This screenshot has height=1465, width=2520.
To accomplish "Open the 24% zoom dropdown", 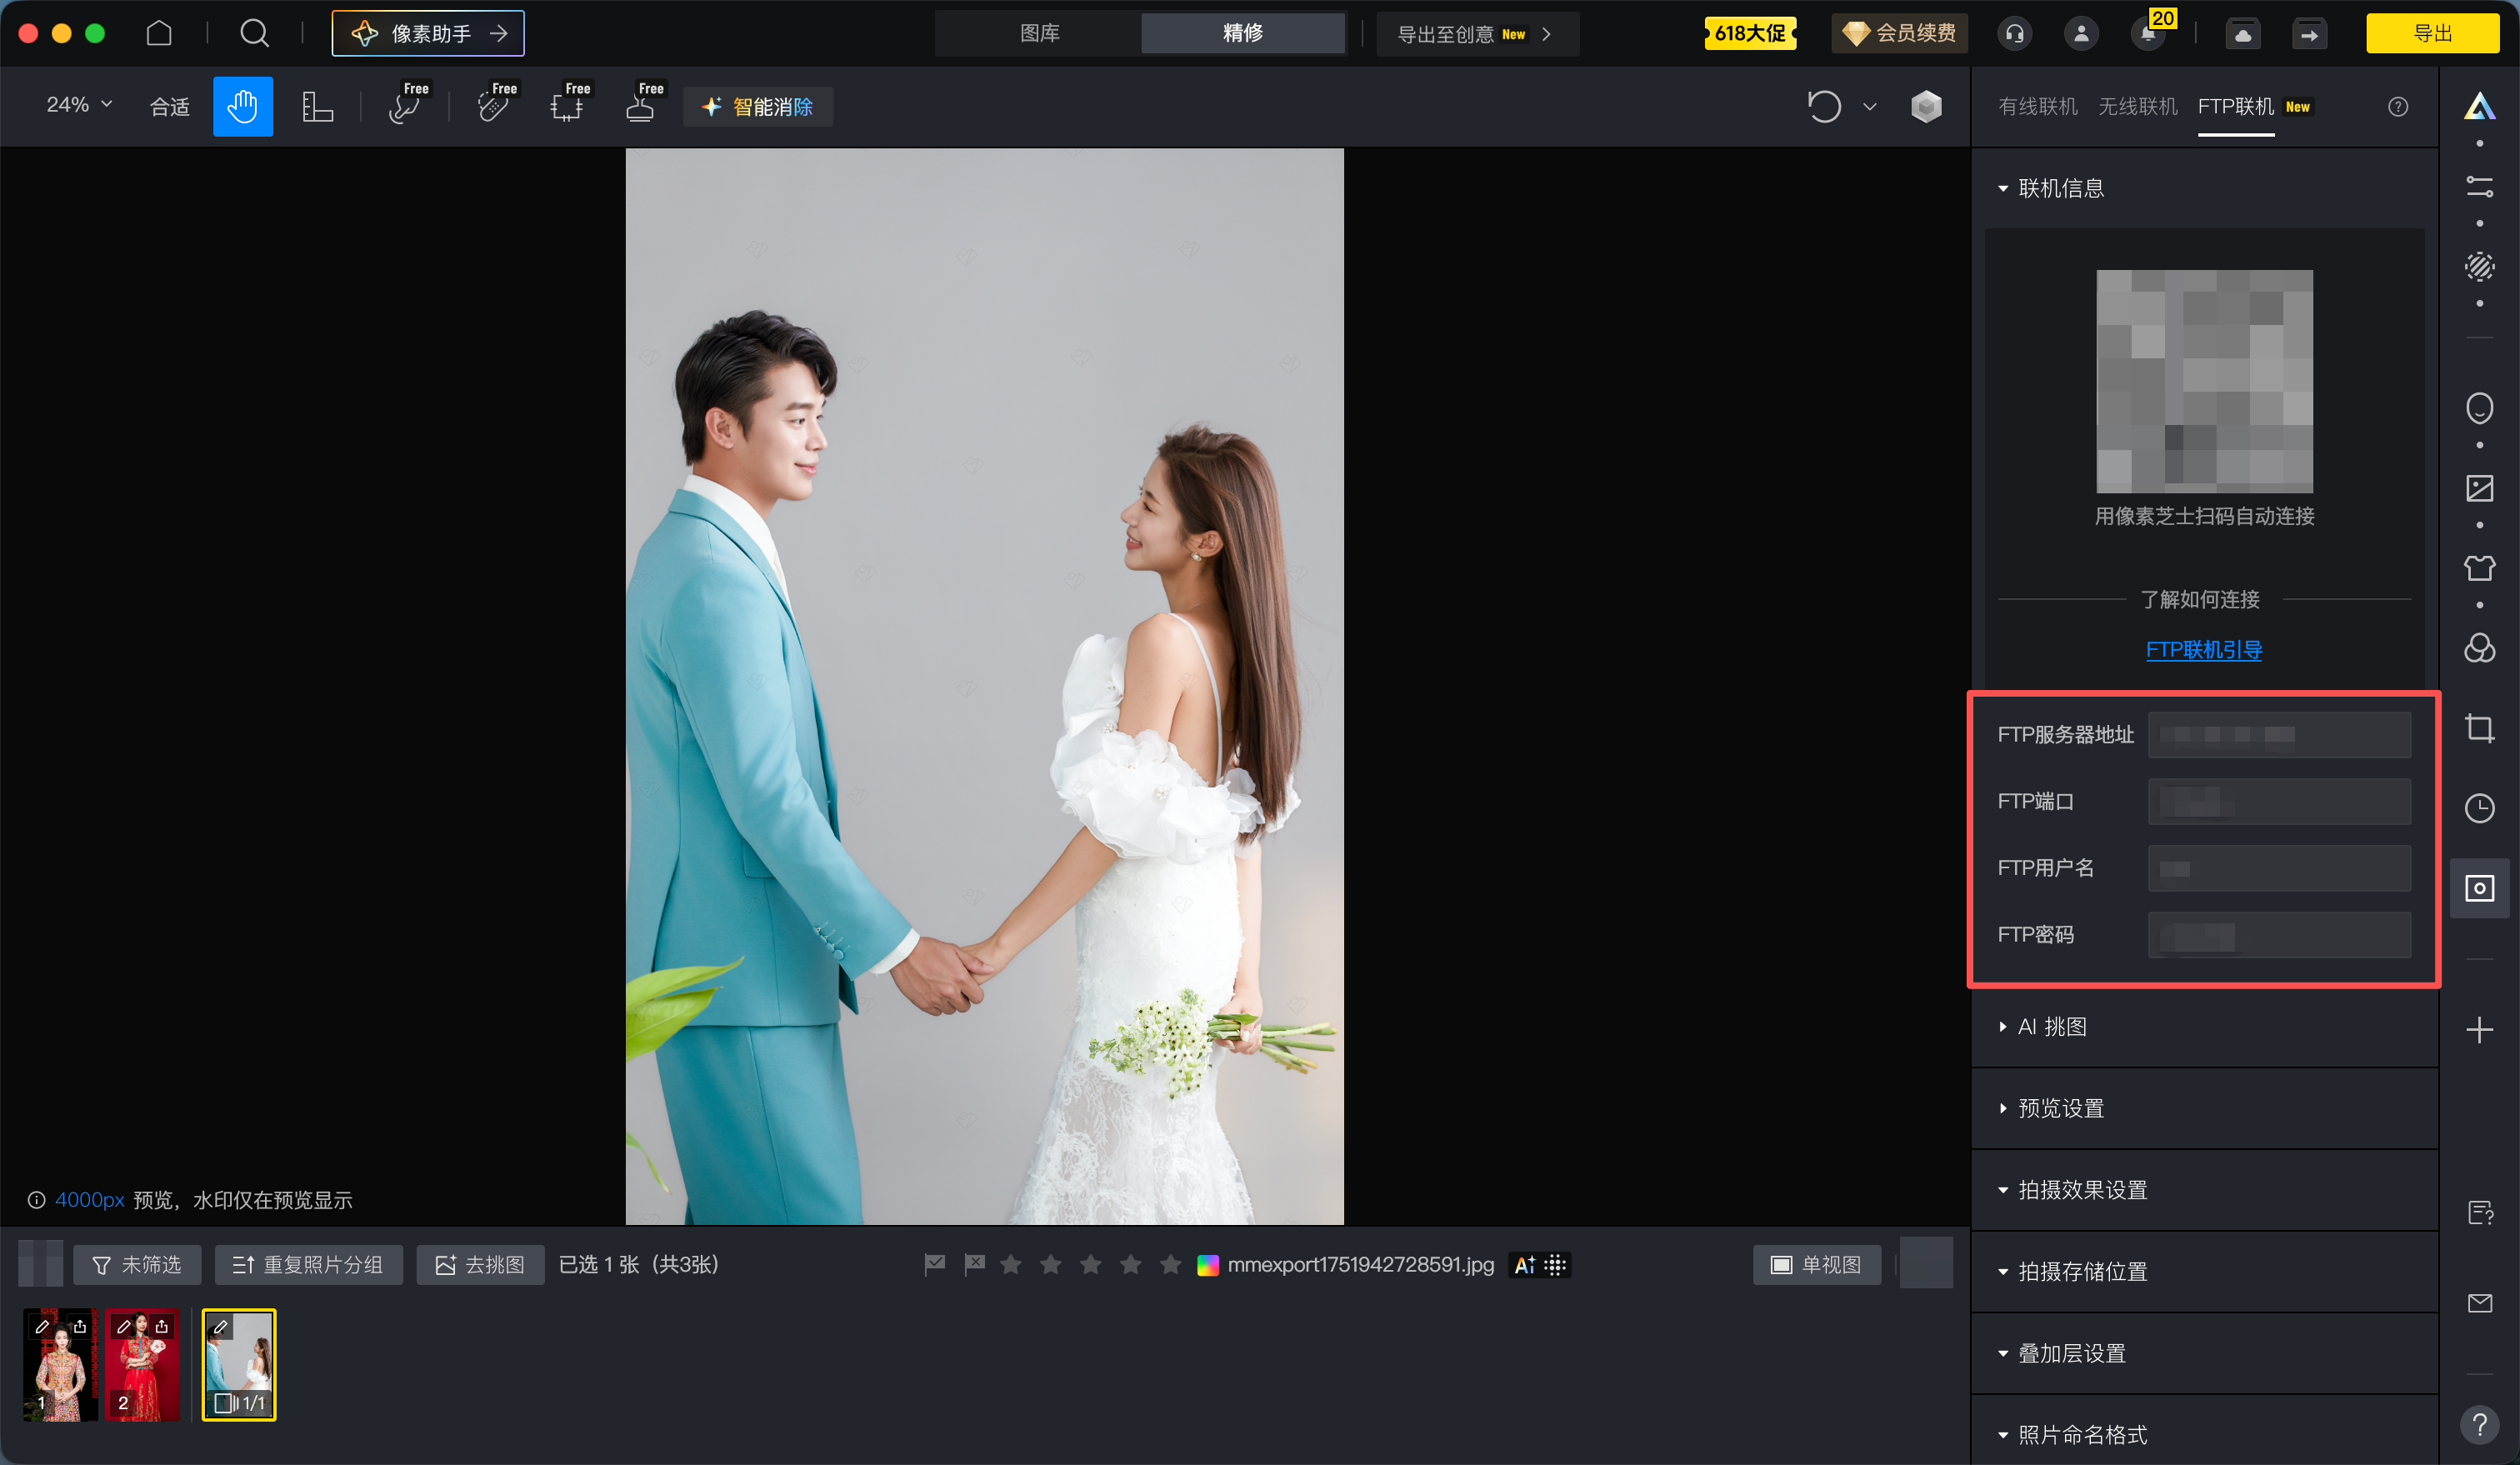I will (x=79, y=104).
